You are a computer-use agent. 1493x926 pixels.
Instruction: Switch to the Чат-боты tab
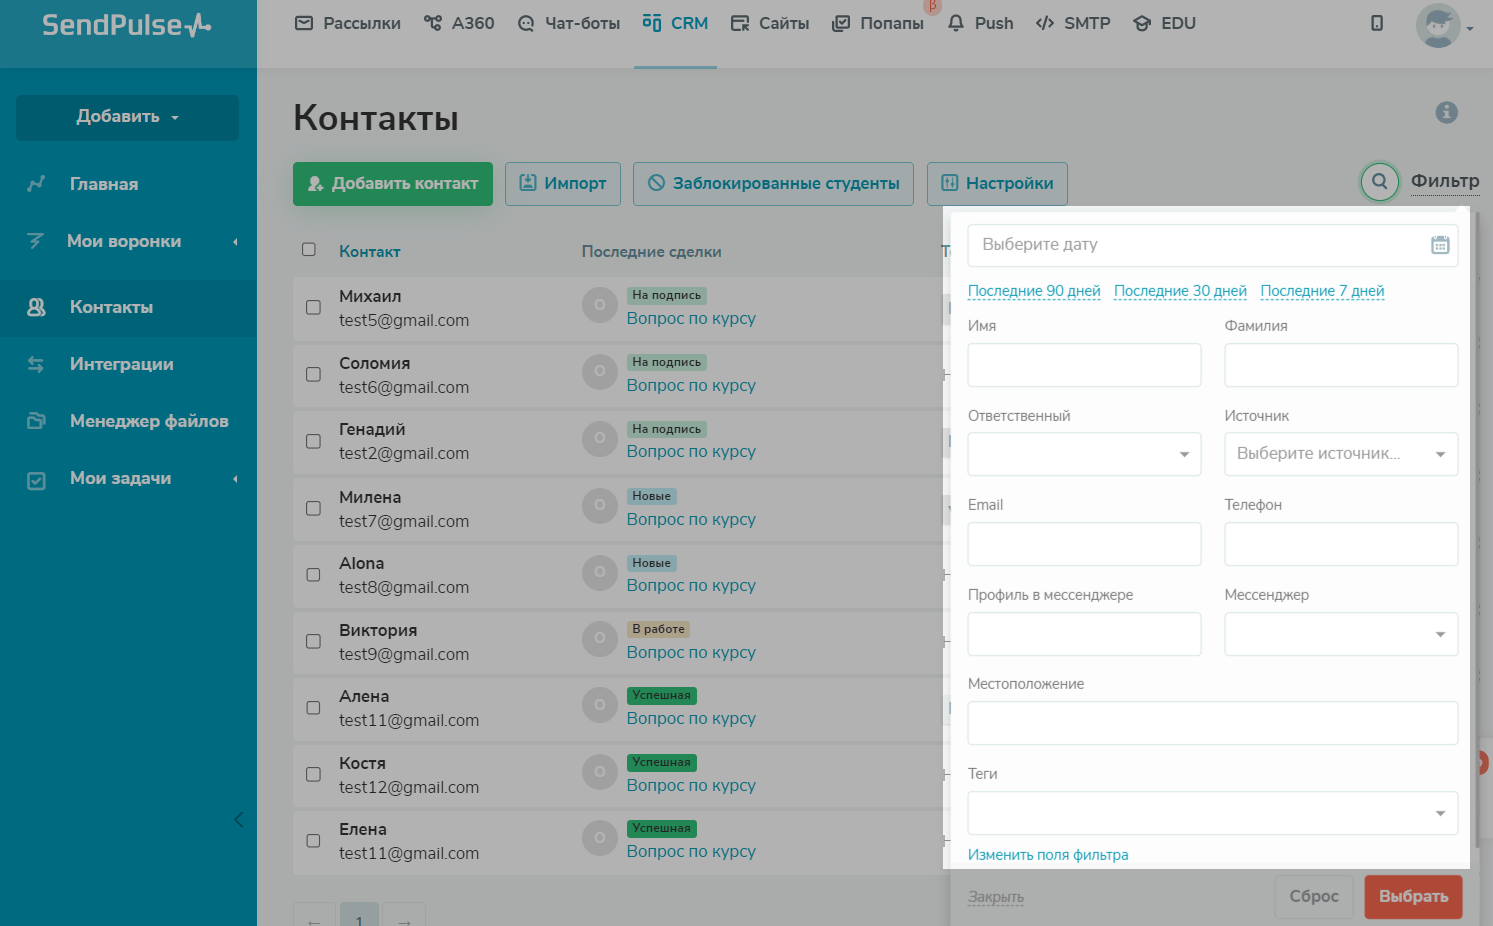coord(568,23)
